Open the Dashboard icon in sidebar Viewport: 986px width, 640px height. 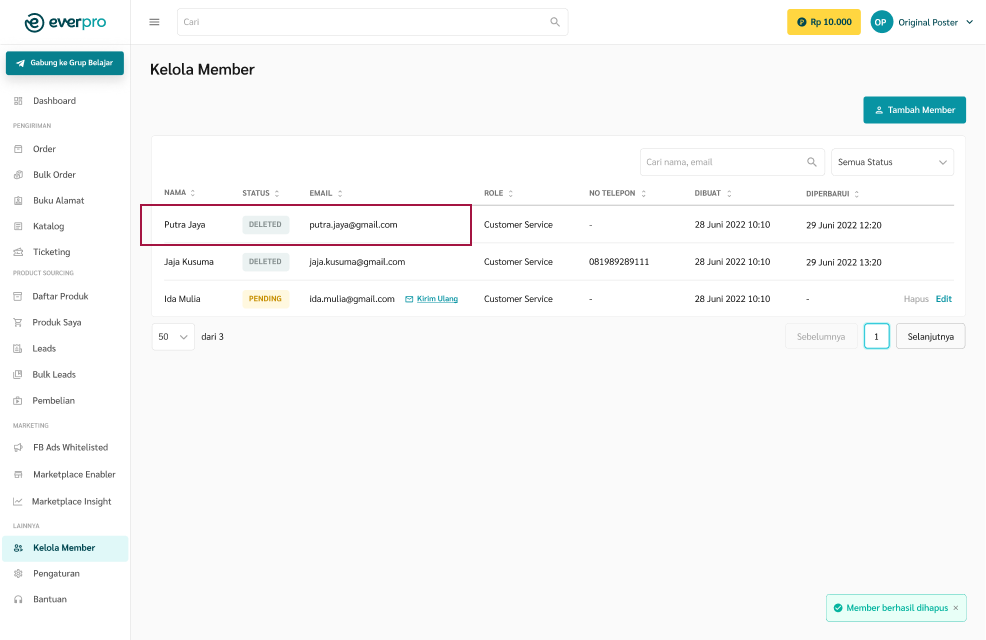[18, 101]
